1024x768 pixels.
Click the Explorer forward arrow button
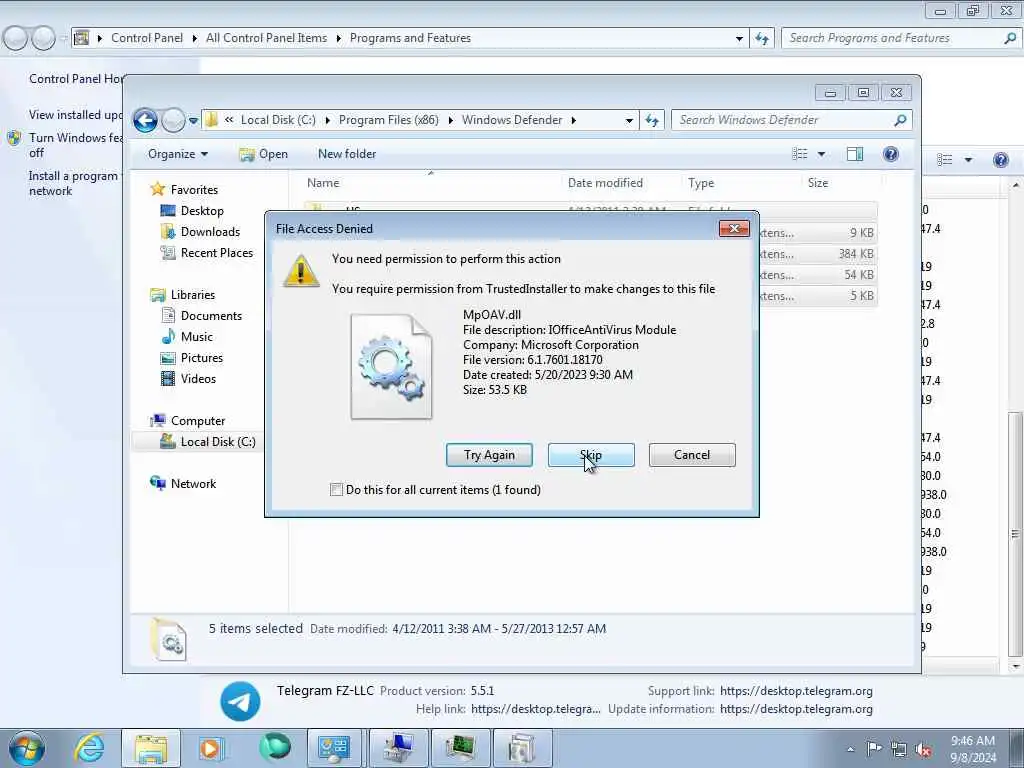pyautogui.click(x=173, y=120)
